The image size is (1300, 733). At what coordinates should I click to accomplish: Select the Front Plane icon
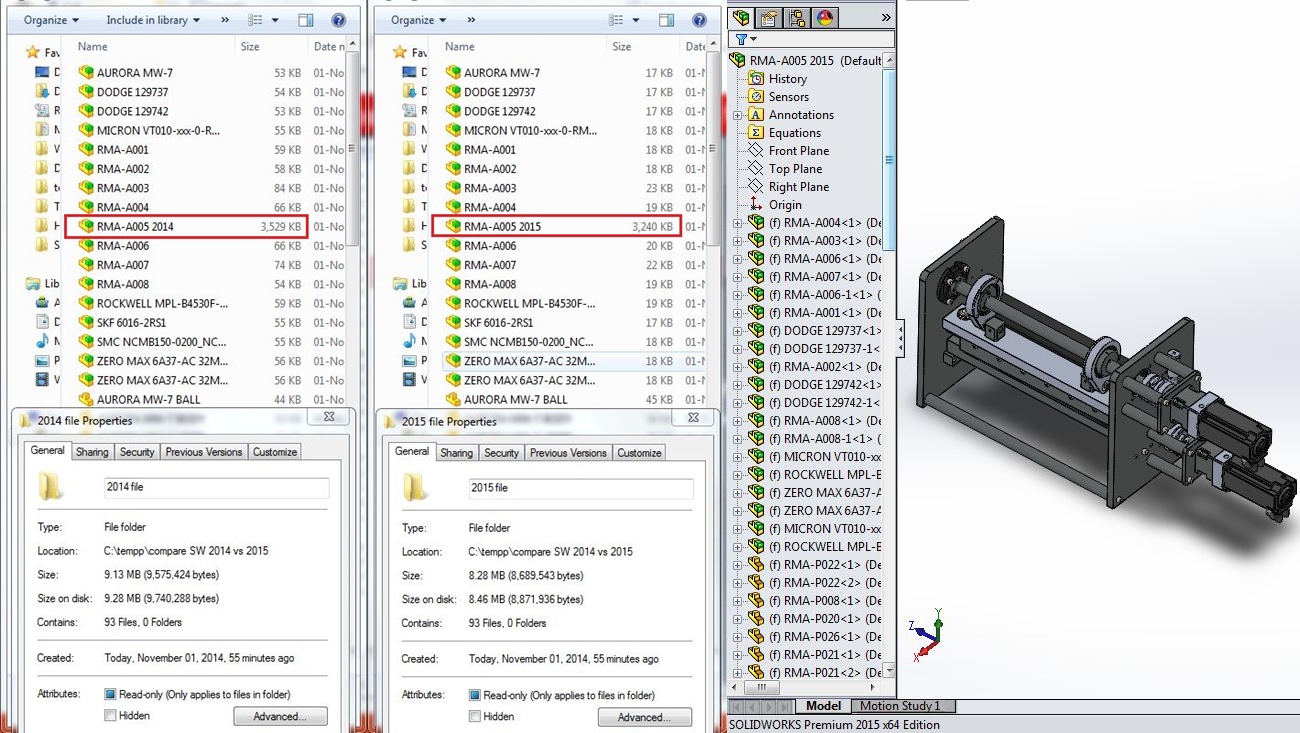point(756,151)
